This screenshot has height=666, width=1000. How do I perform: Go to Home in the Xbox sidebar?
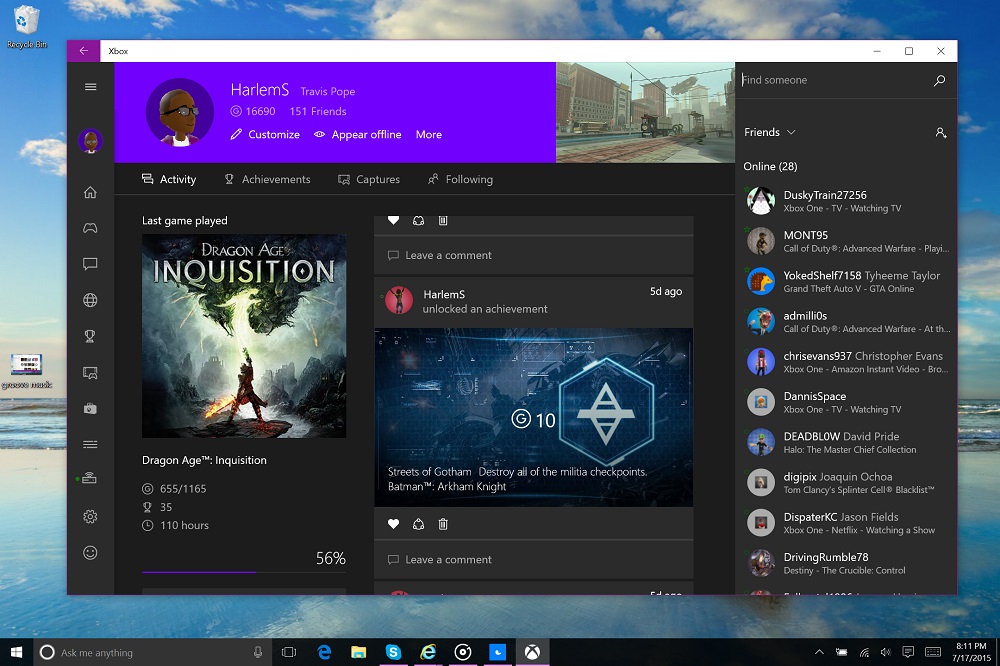point(91,192)
